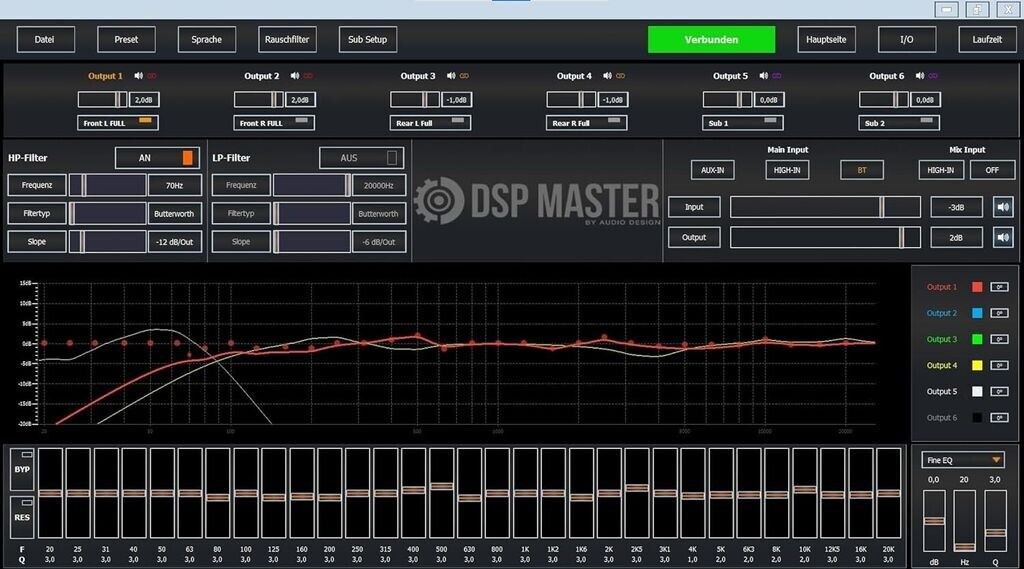Open the Preset menu
Viewport: 1024px width, 569px height.
click(126, 40)
